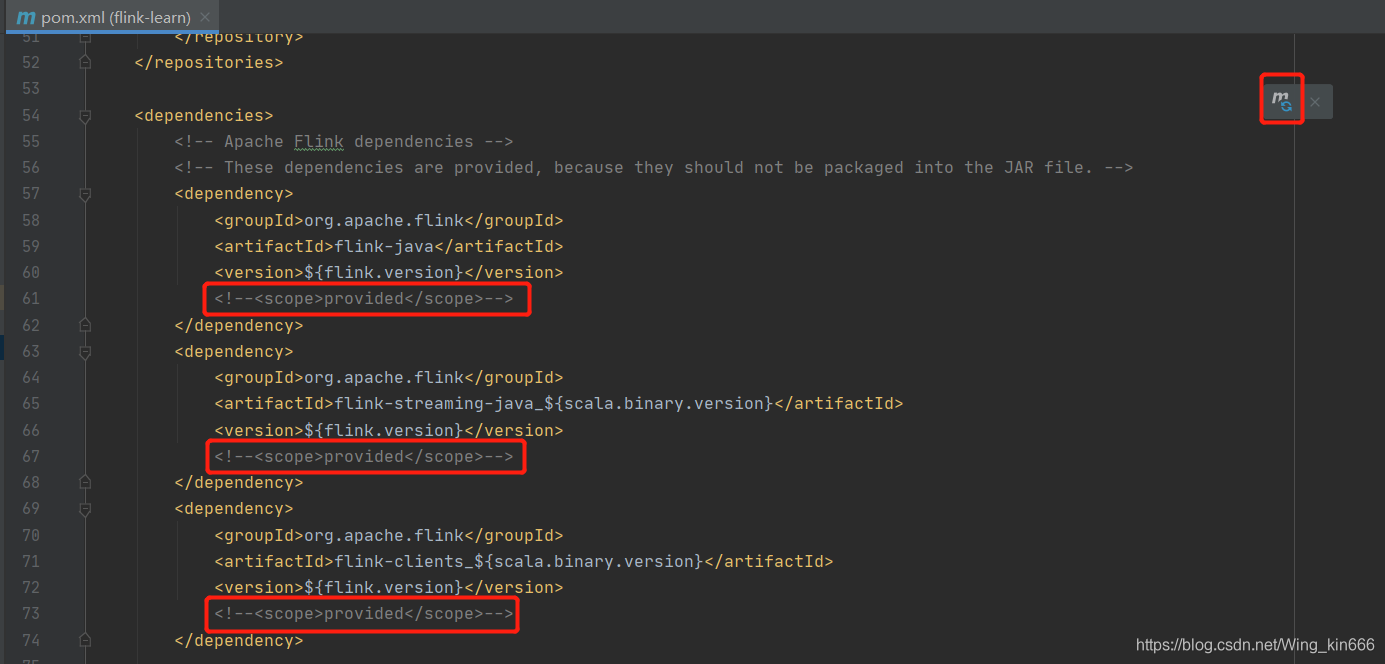The height and width of the screenshot is (664, 1385).
Task: Click ${flink.version} on line 72
Action: [384, 587]
